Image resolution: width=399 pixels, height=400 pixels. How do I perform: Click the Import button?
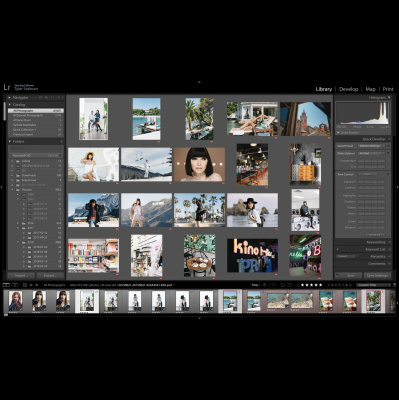click(21, 276)
